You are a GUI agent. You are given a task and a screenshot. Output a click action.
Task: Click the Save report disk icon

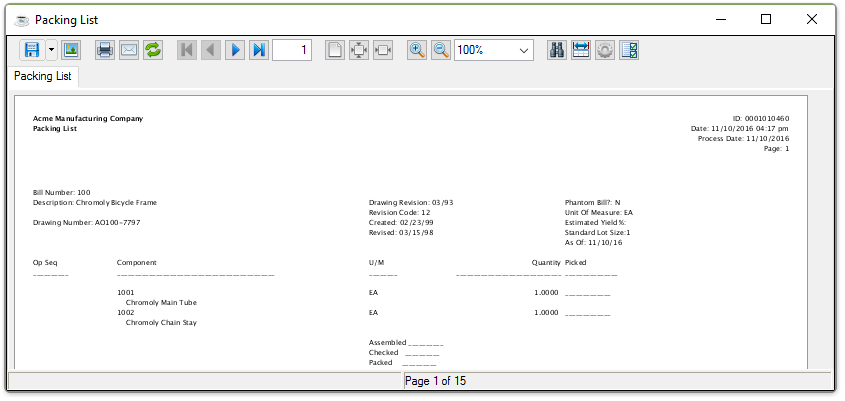pyautogui.click(x=31, y=50)
